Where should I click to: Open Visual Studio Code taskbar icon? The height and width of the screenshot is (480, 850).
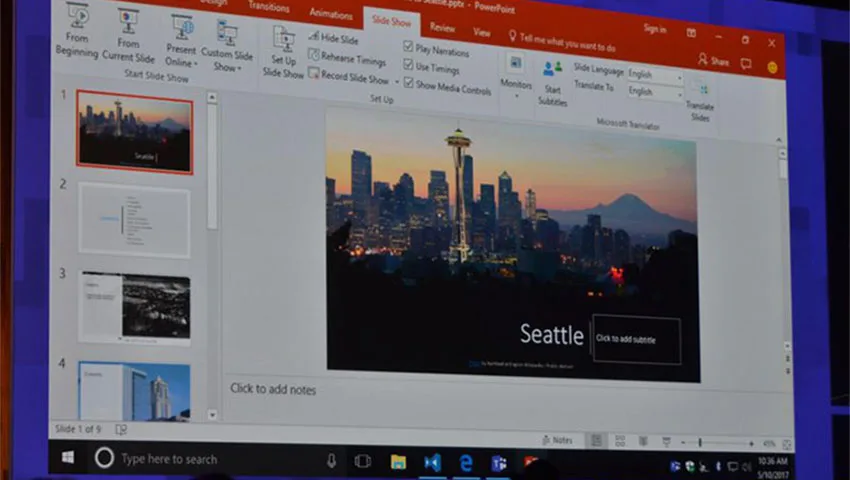pyautogui.click(x=433, y=463)
